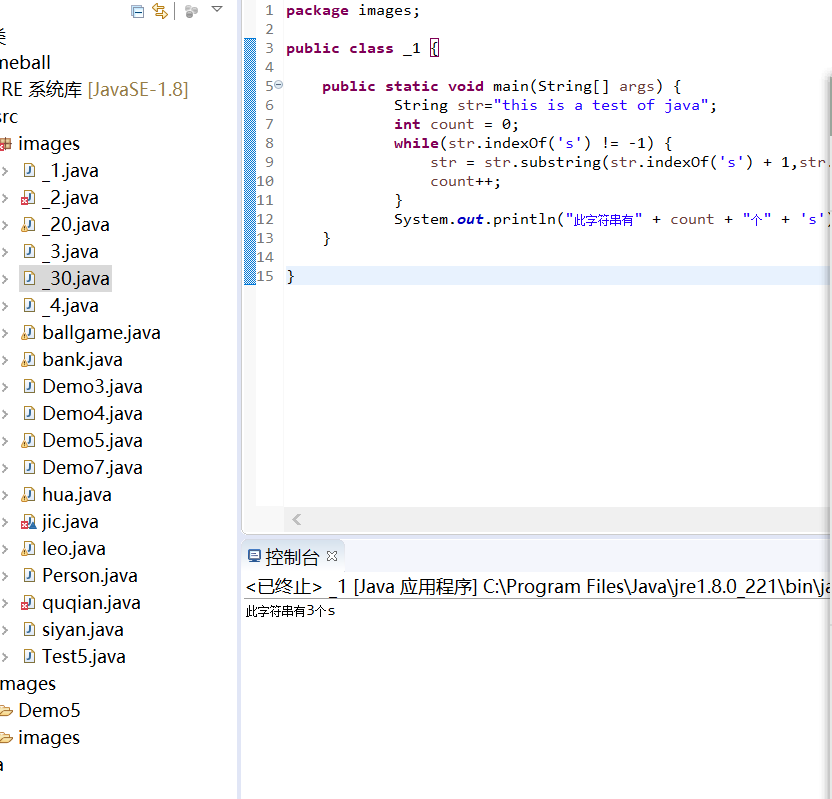Click the while keyword on line 8

(x=416, y=143)
